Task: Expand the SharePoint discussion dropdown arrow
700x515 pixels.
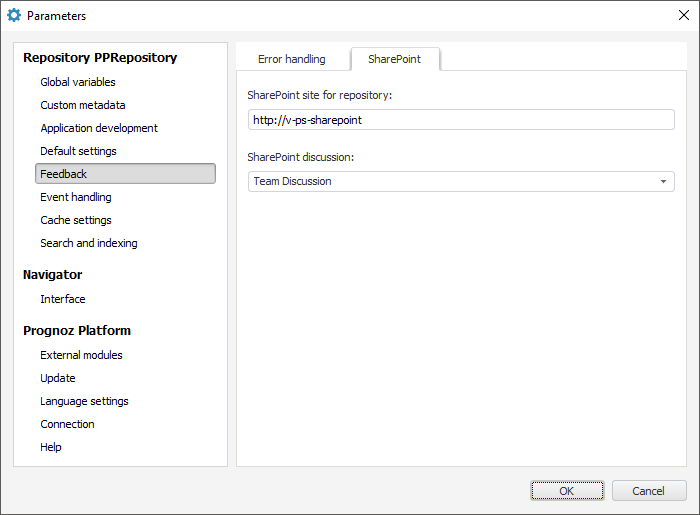Action: [663, 182]
